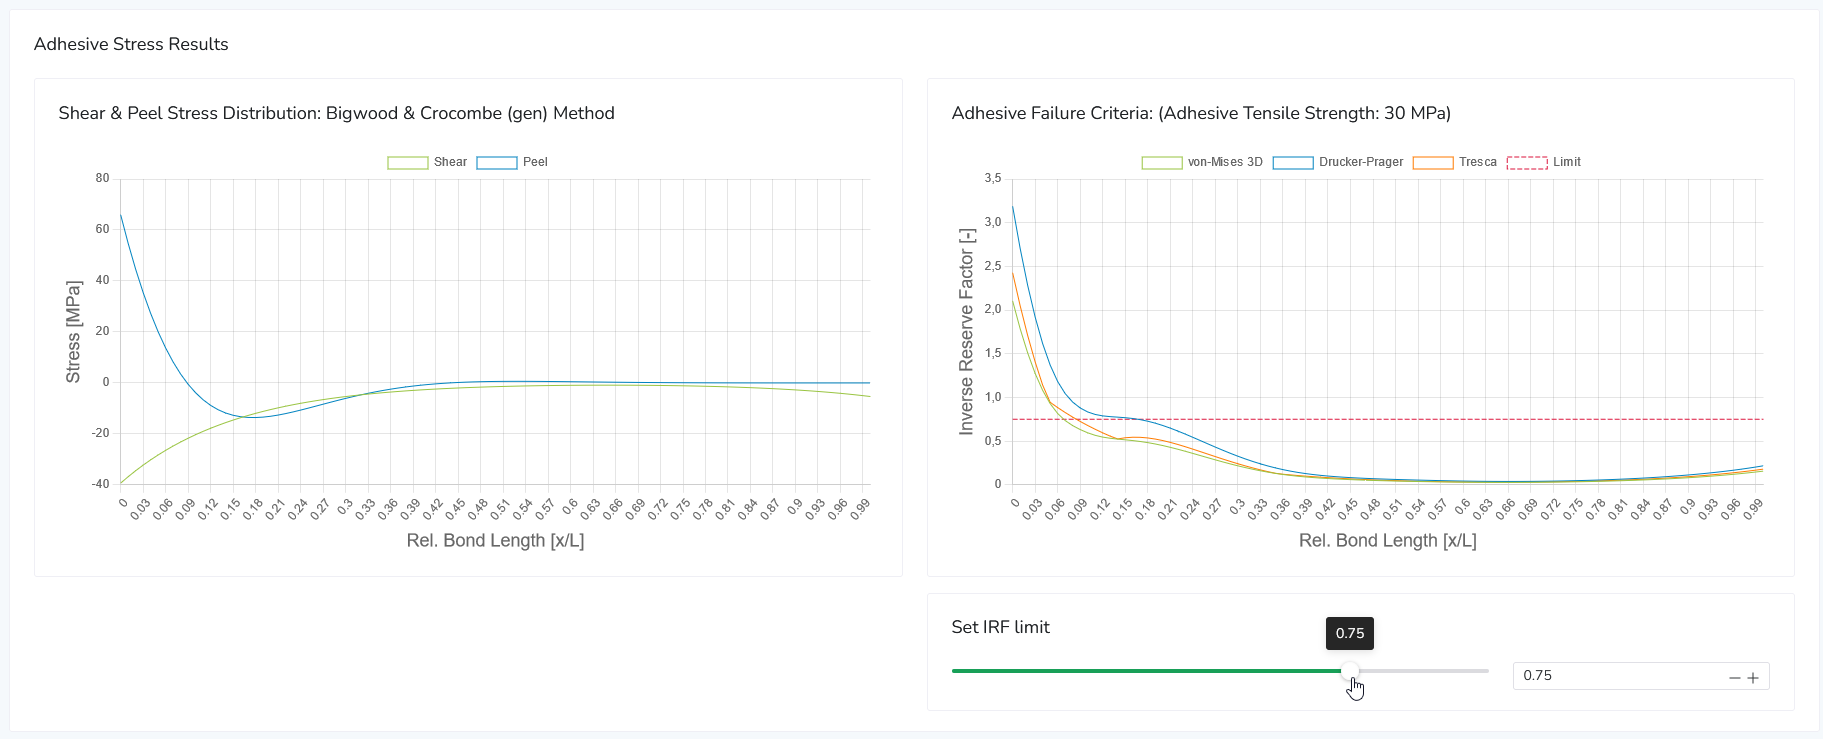Click the Stress [MPa] axis label
This screenshot has height=739, width=1823.
73,332
